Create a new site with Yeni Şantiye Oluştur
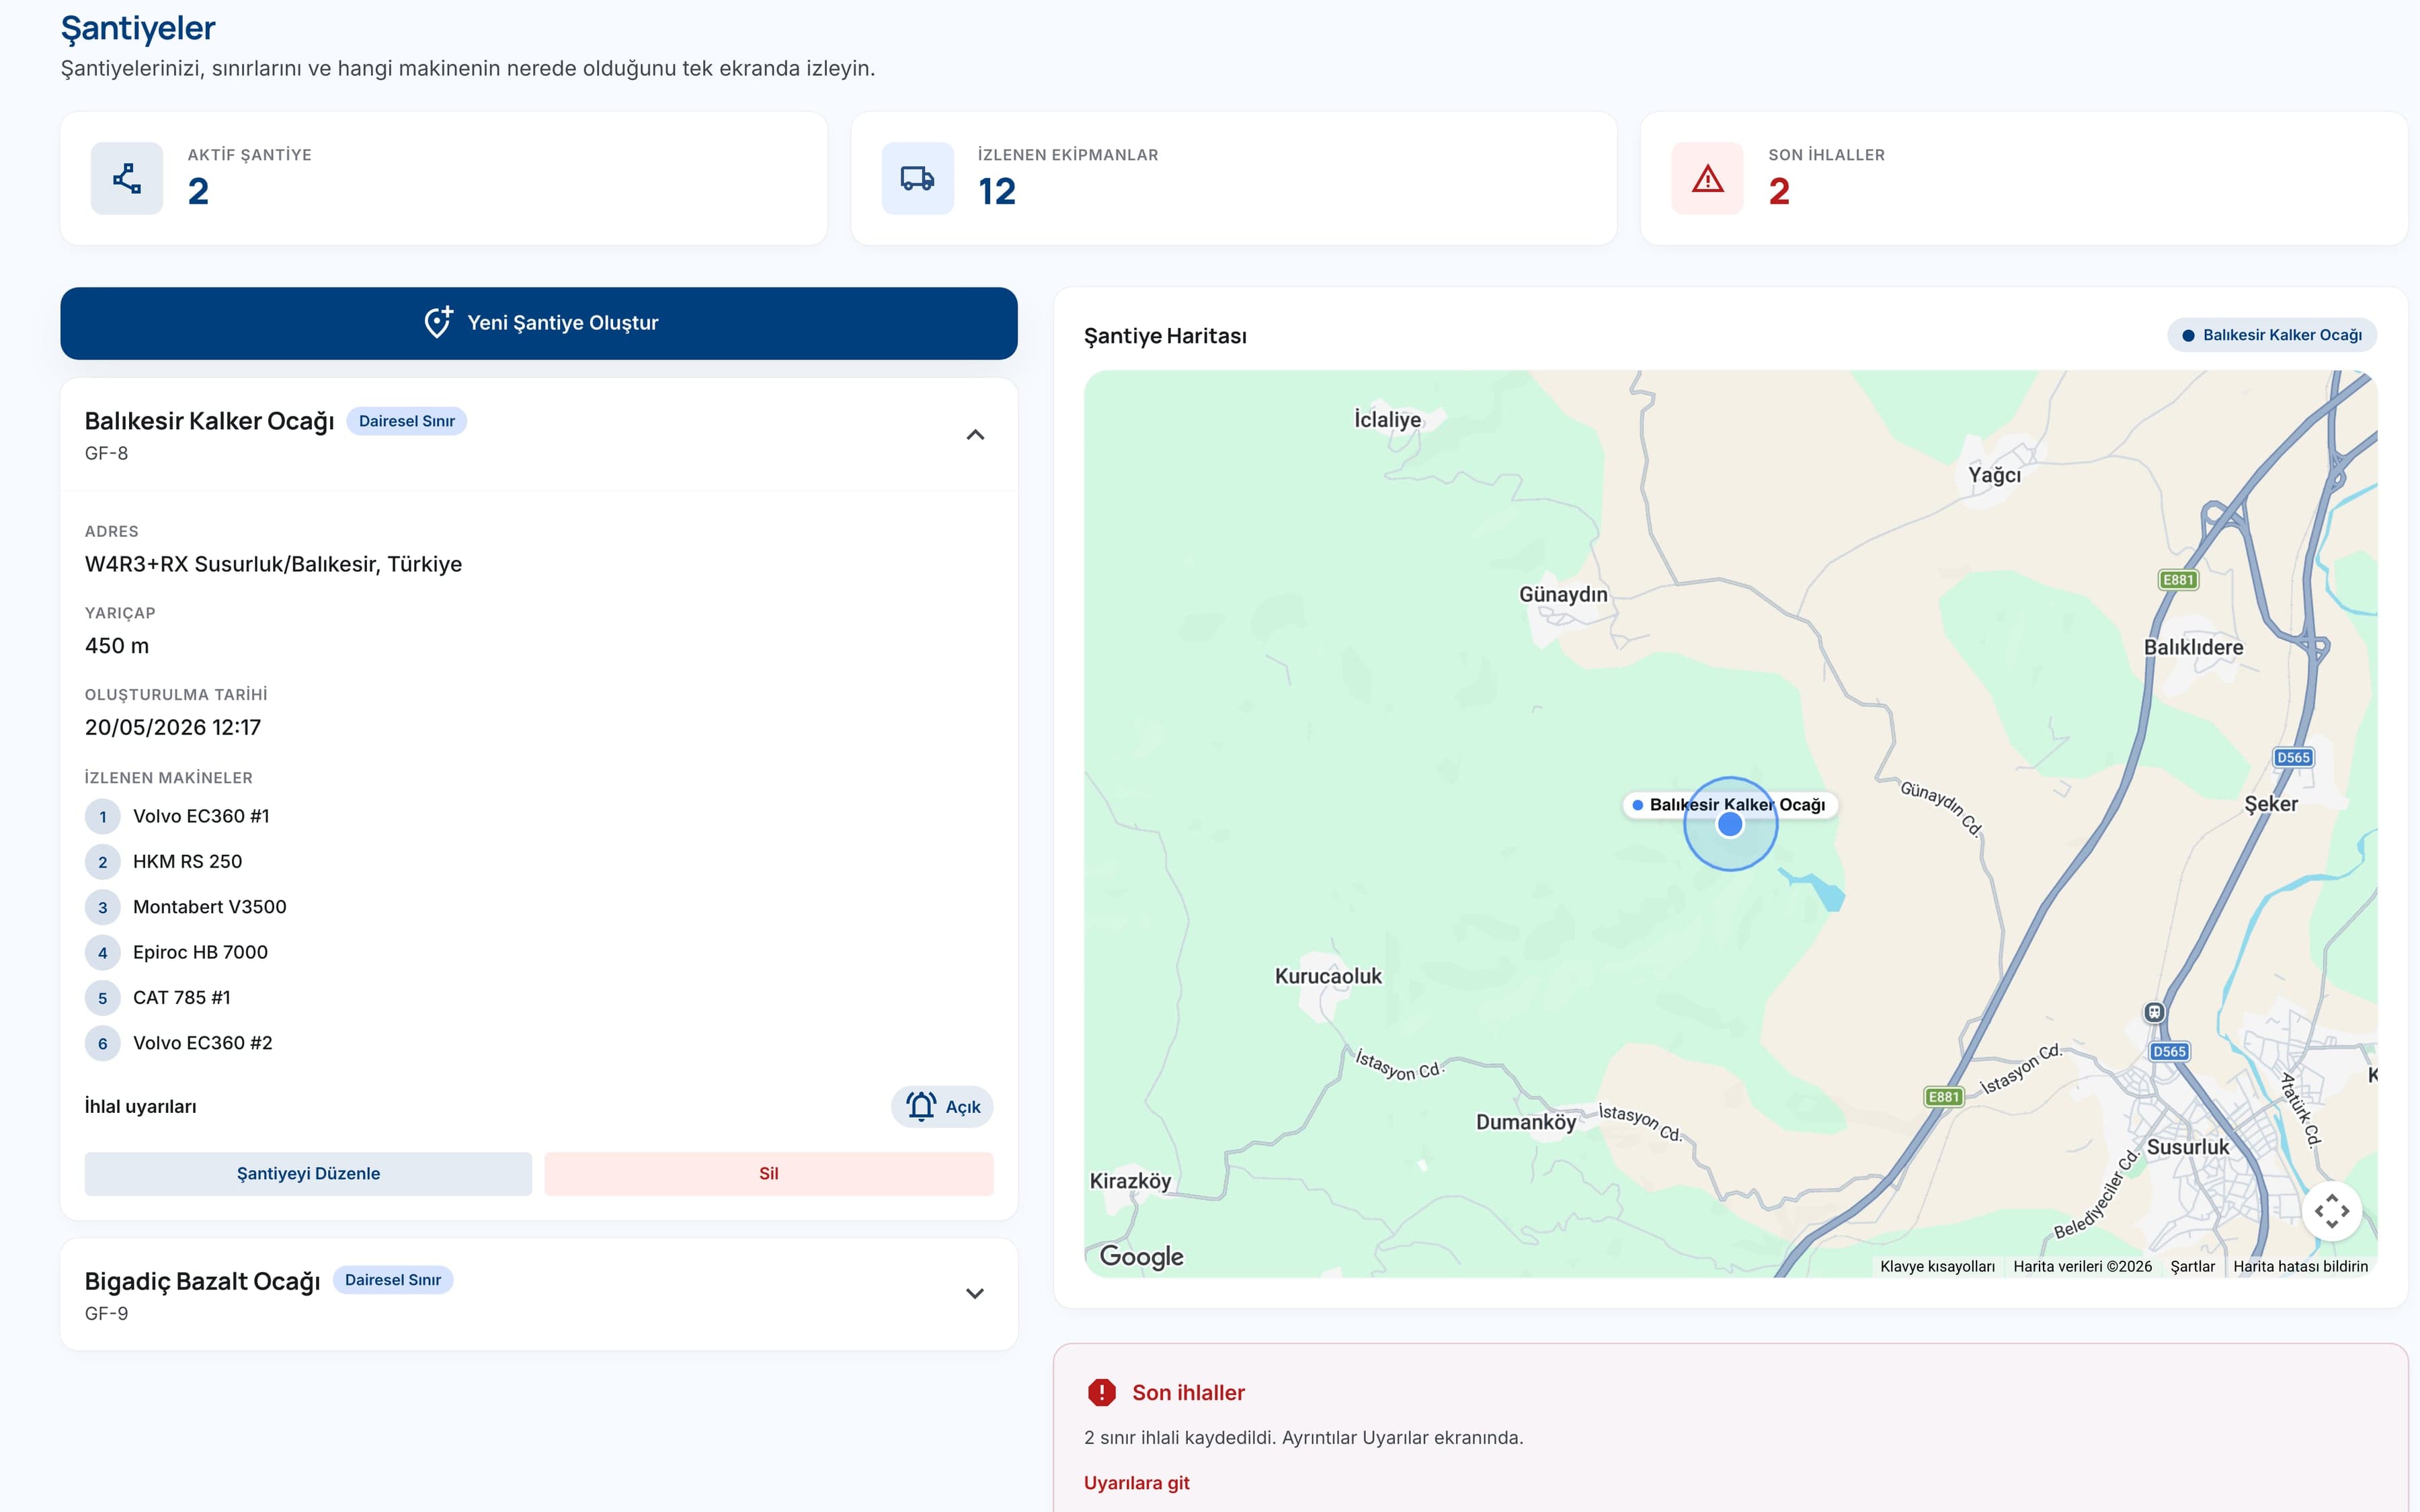2420x1512 pixels. point(539,323)
